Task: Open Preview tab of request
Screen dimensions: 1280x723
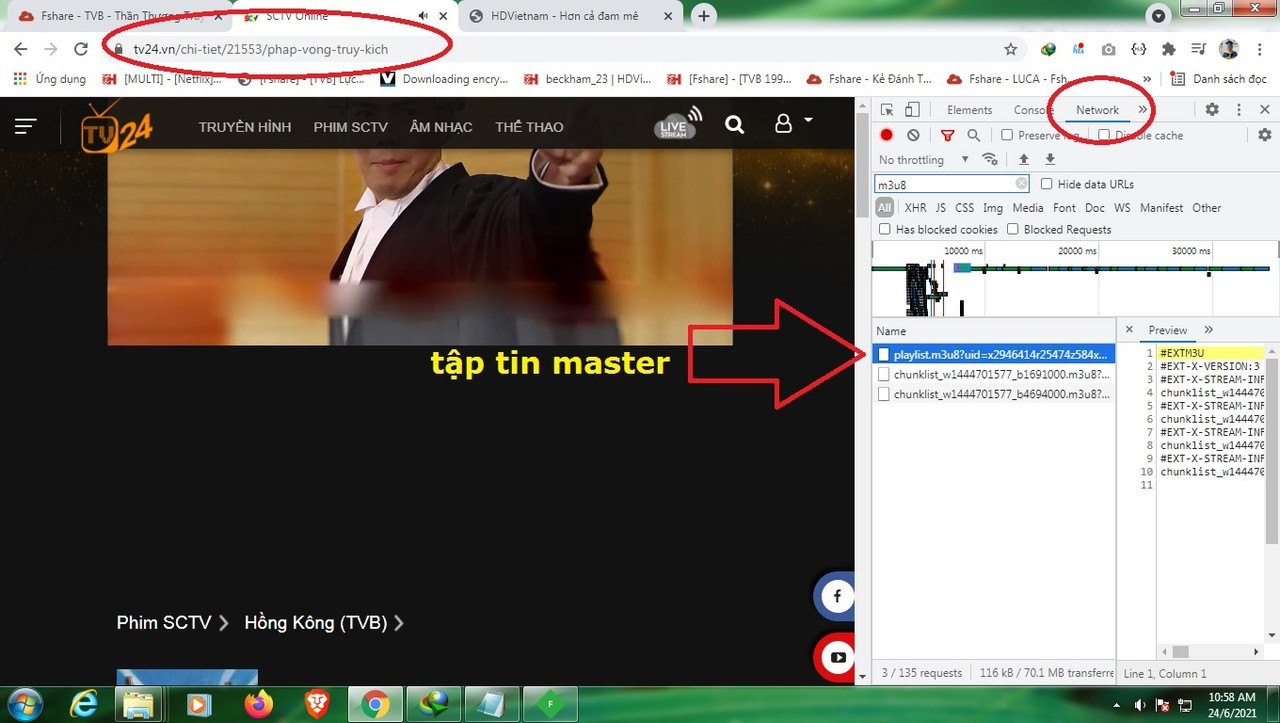Action: point(1167,330)
